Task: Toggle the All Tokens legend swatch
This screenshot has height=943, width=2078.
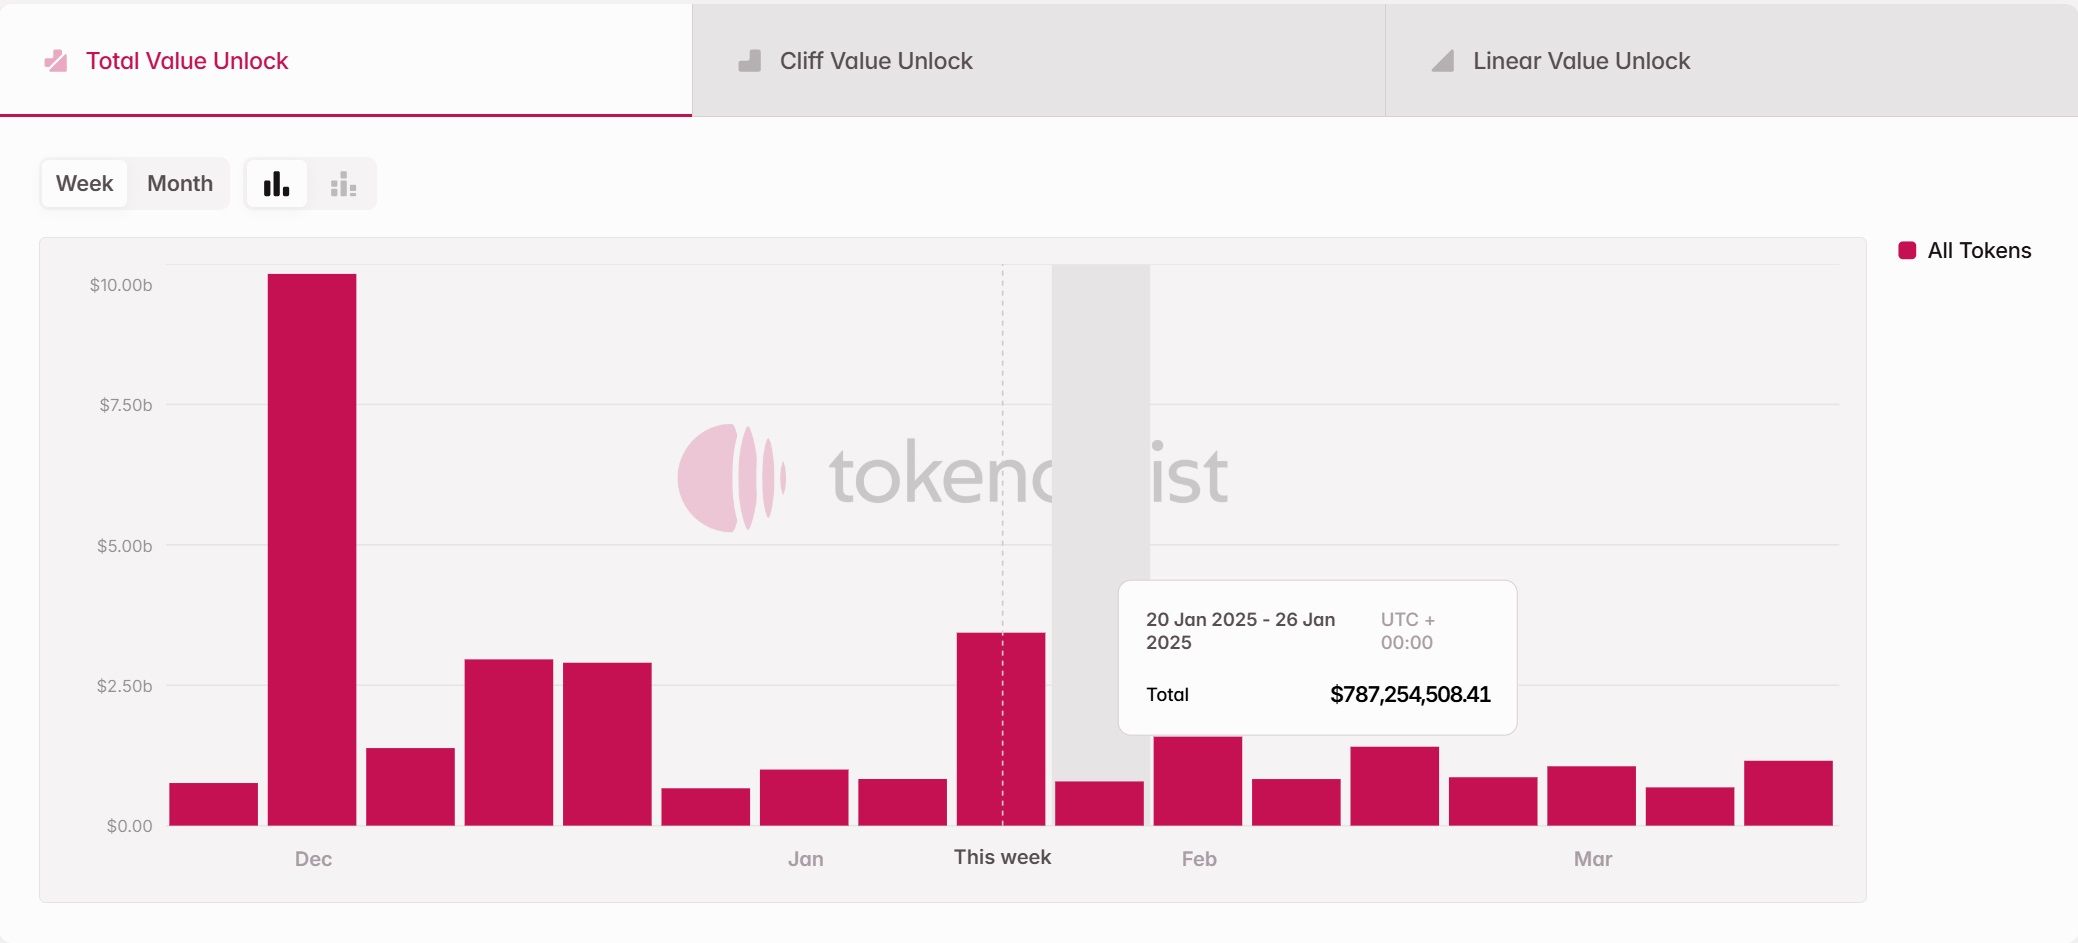Action: [1907, 250]
